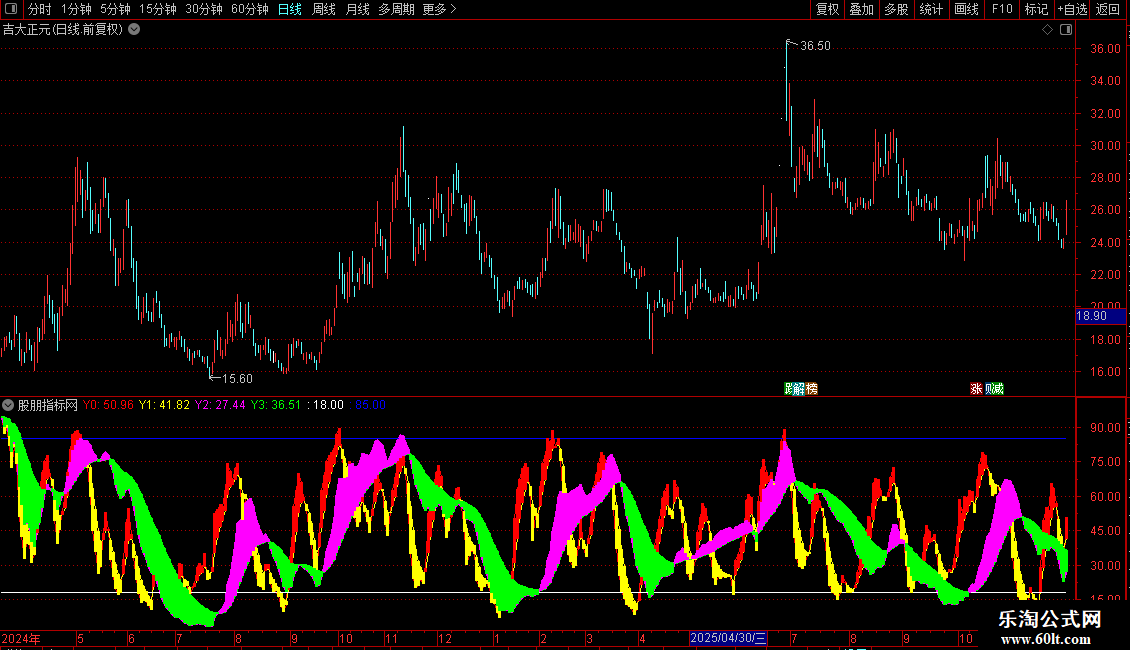Toggle the right info panel icon
The height and width of the screenshot is (650, 1130).
tap(1066, 30)
